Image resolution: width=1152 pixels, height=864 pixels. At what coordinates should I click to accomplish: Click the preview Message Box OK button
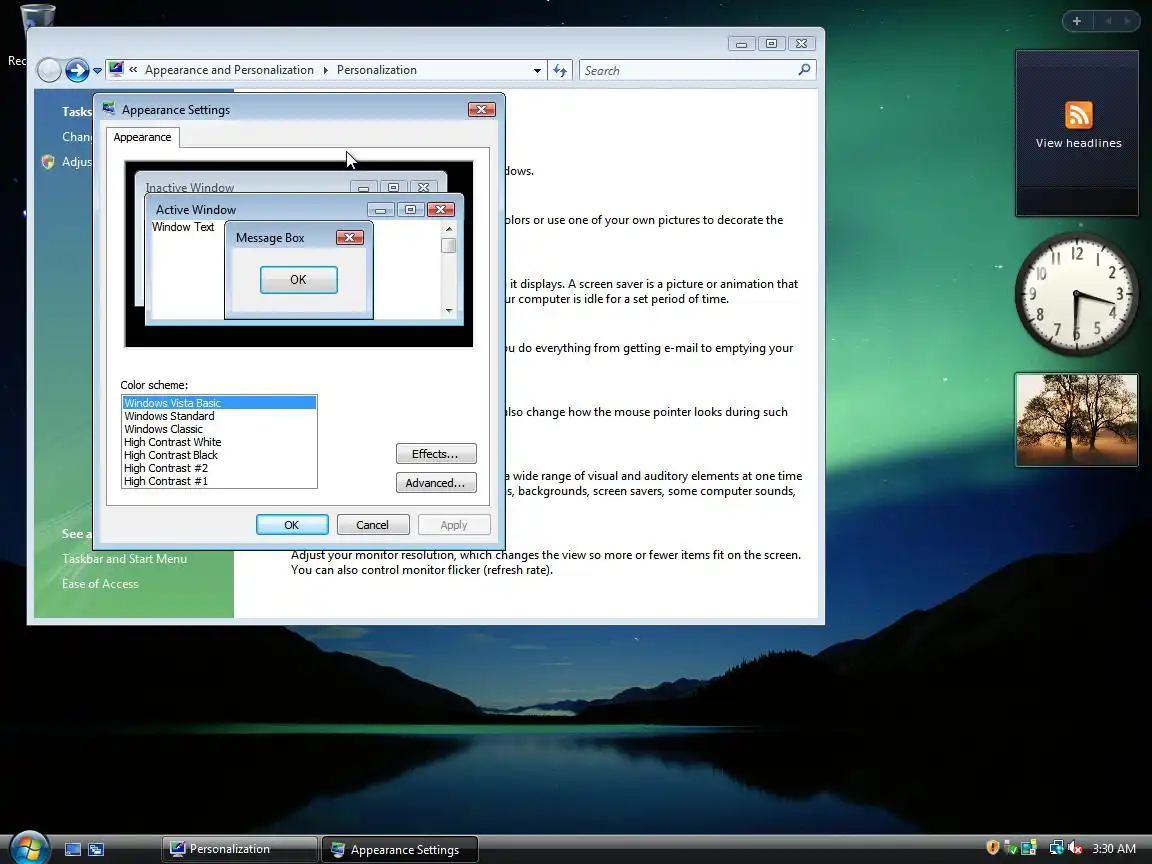click(298, 280)
